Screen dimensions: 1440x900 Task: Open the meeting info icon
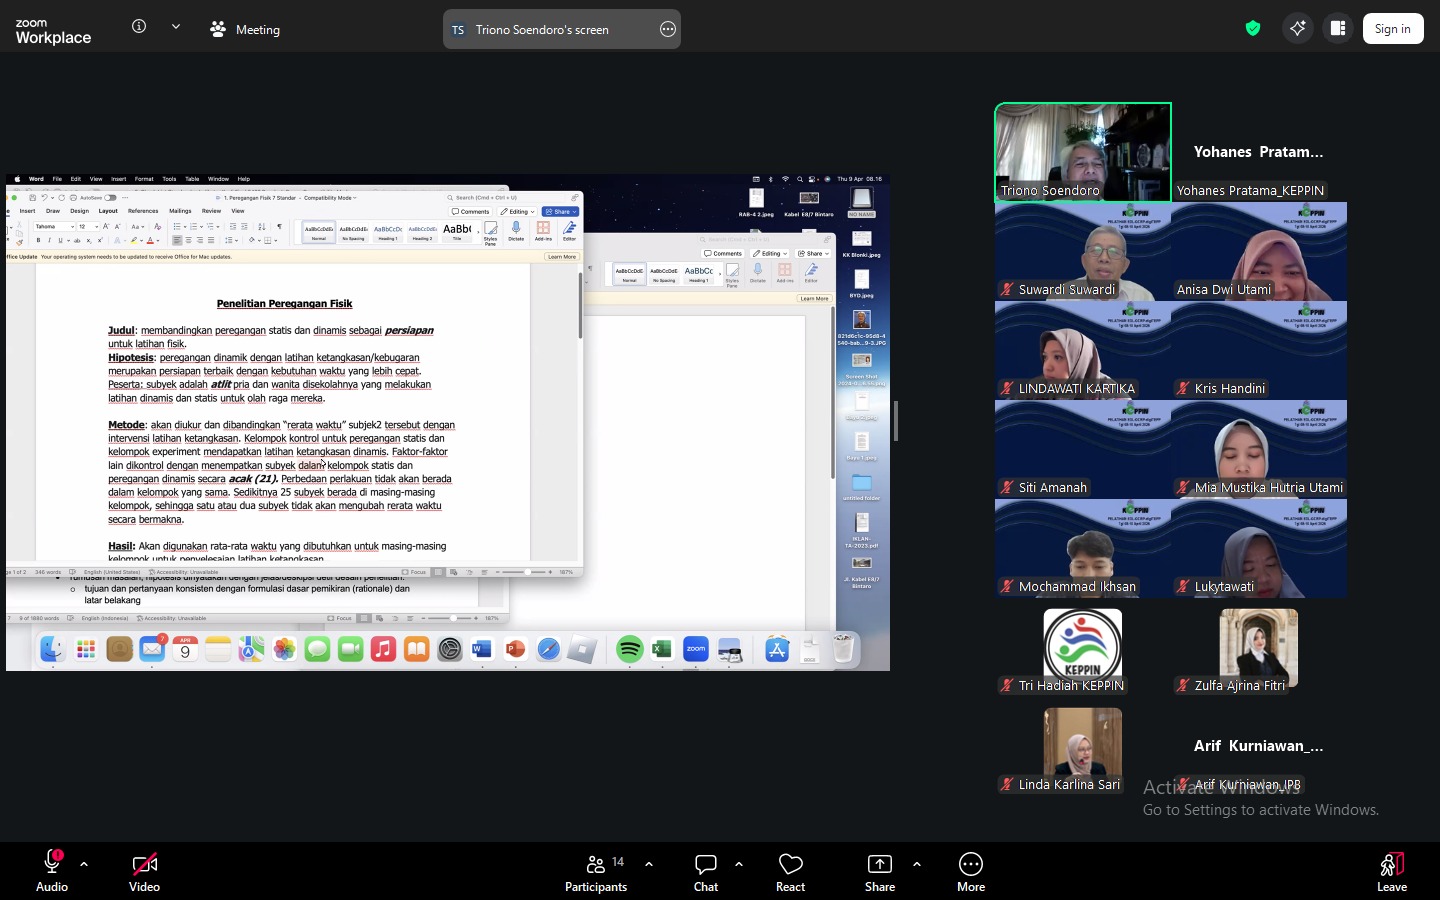(139, 27)
